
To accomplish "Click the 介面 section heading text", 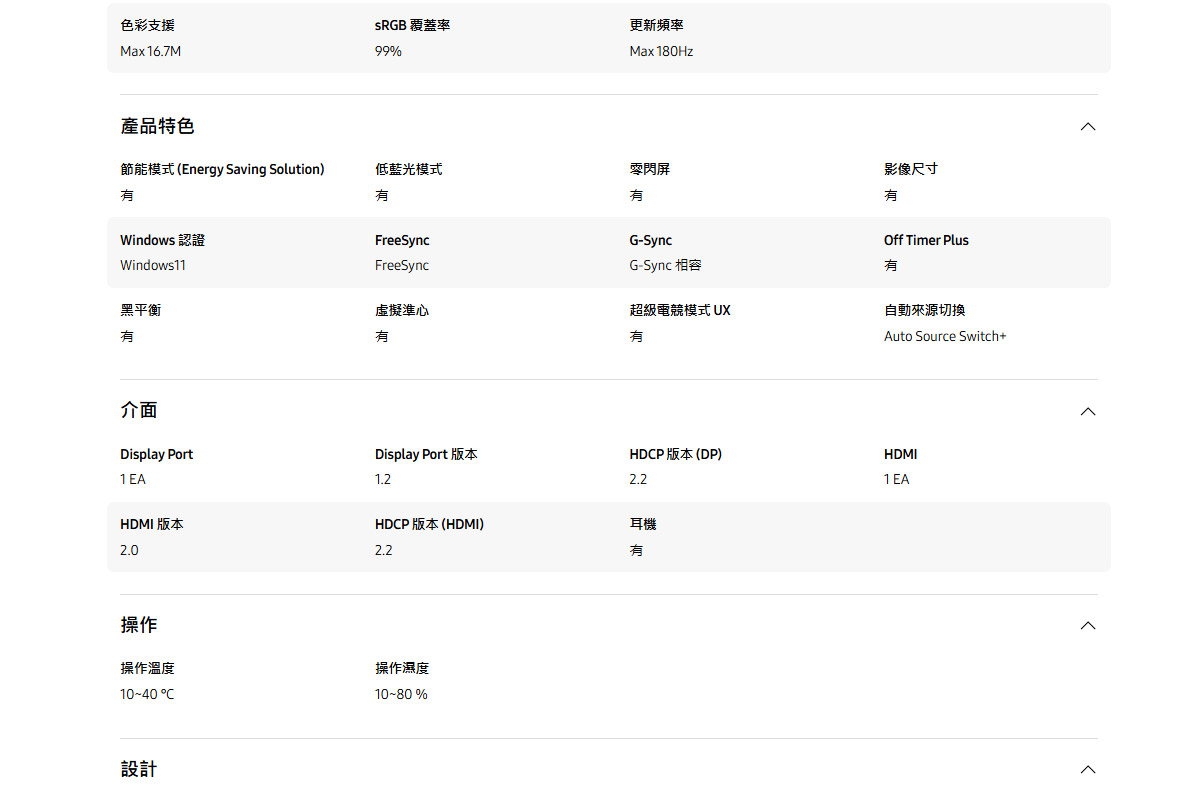I will pyautogui.click(x=139, y=411).
